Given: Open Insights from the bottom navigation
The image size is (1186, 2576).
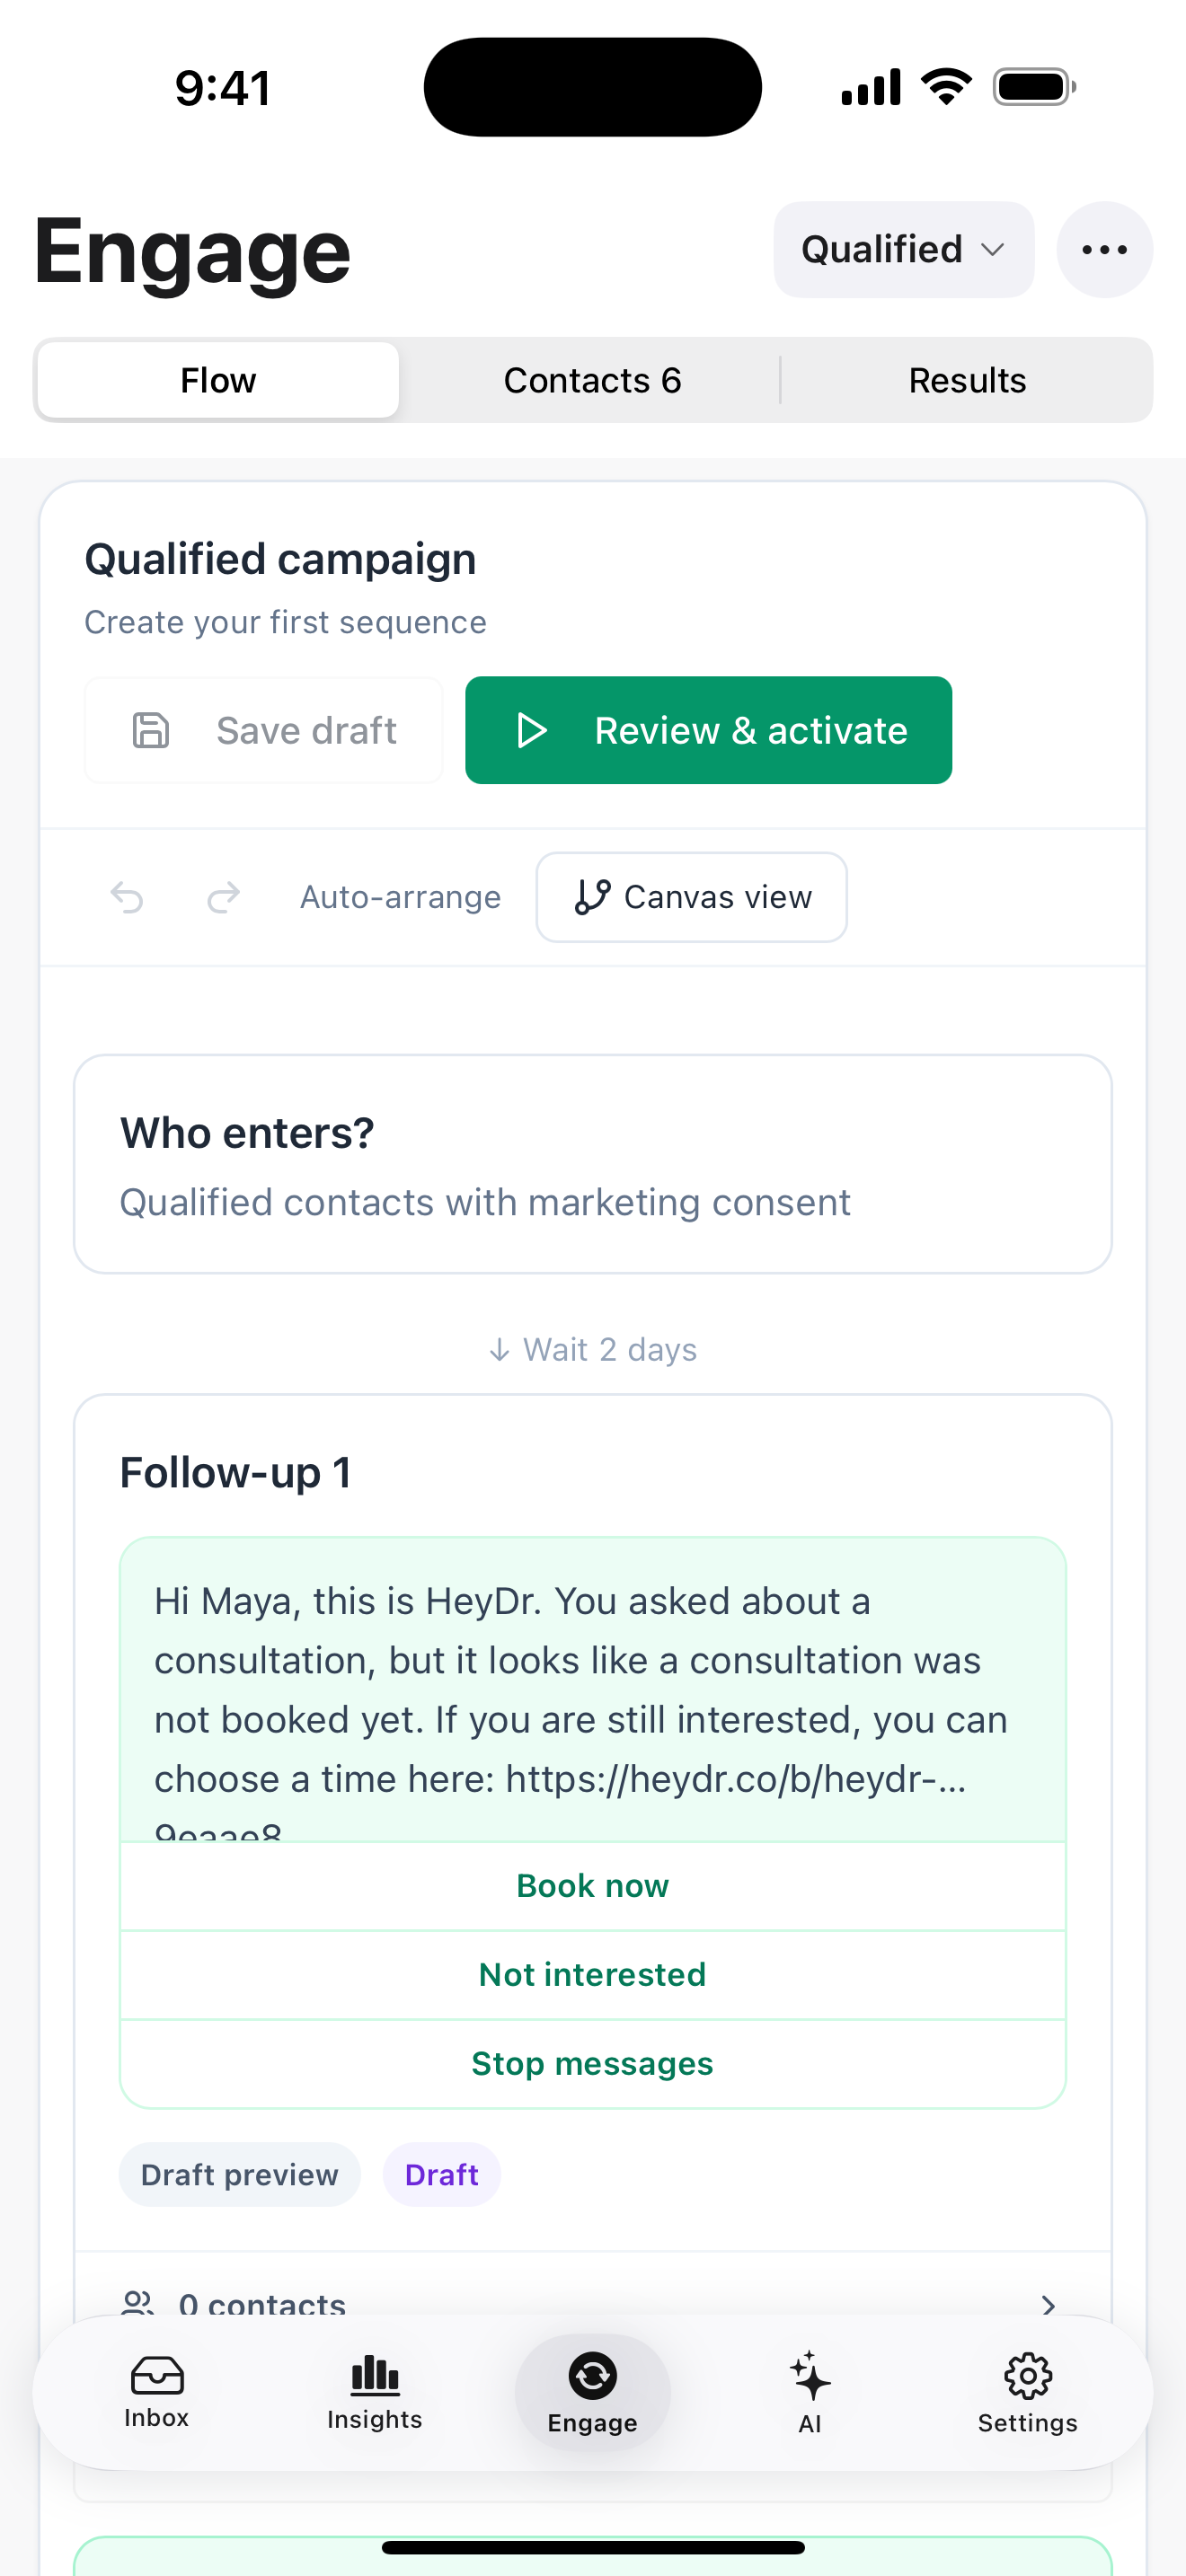Looking at the screenshot, I should tap(375, 2391).
